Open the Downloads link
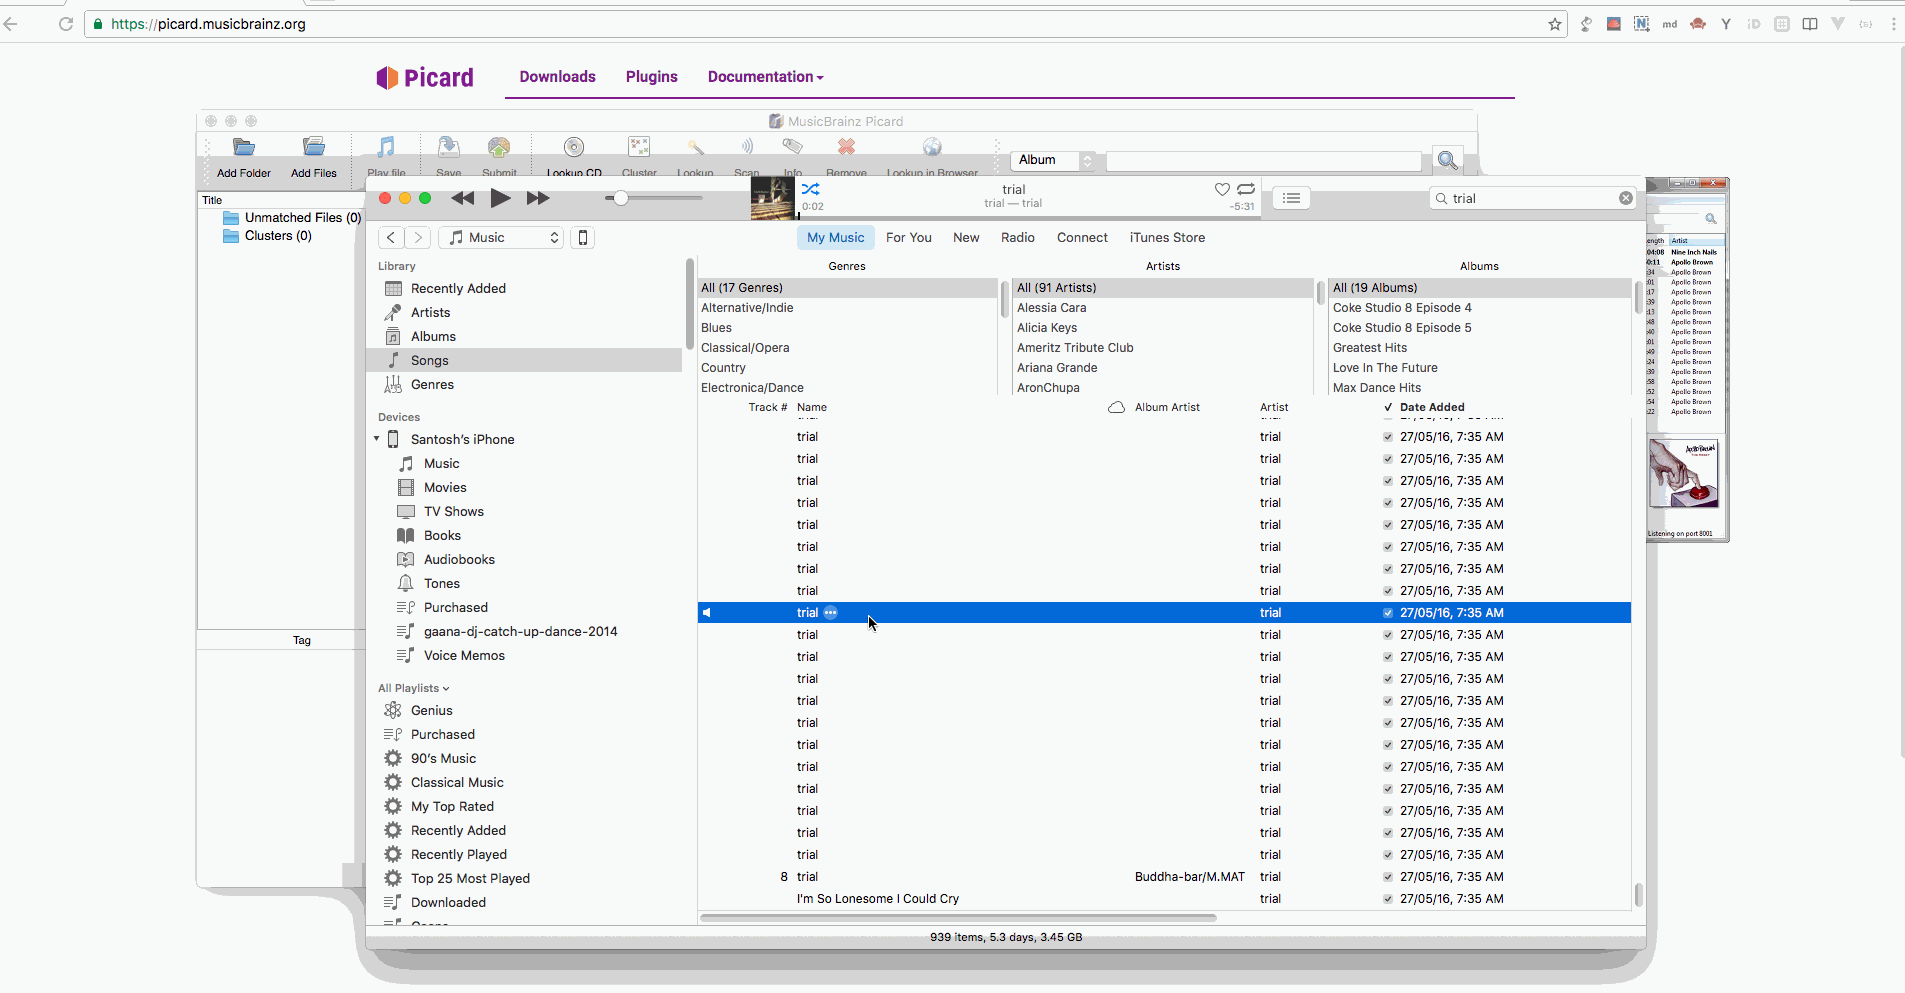 click(x=557, y=77)
